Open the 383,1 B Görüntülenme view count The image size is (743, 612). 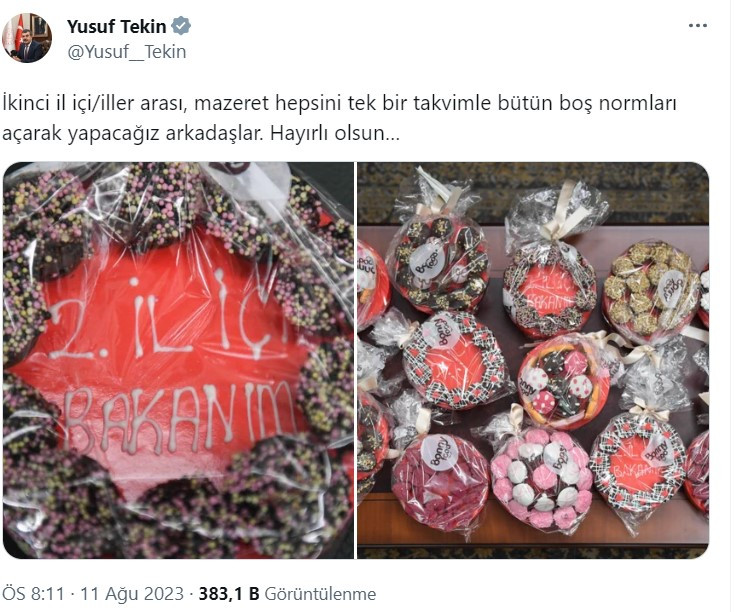tap(287, 594)
